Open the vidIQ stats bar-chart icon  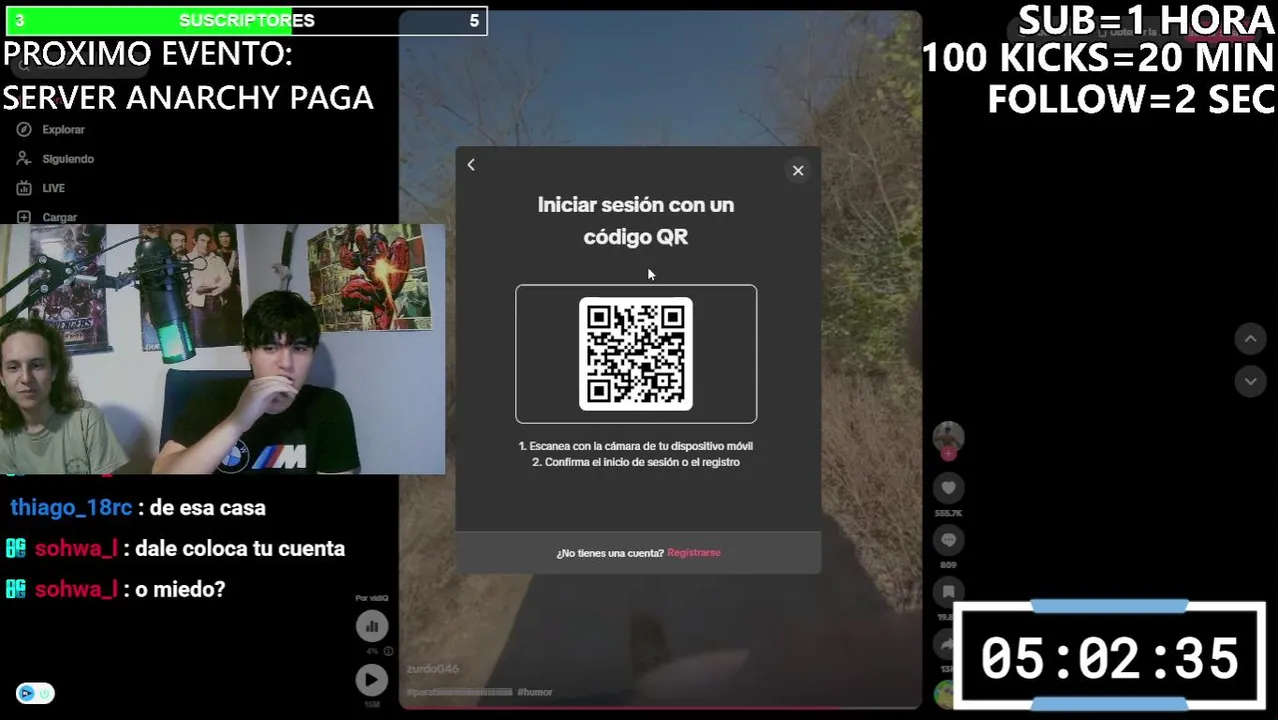(x=372, y=626)
